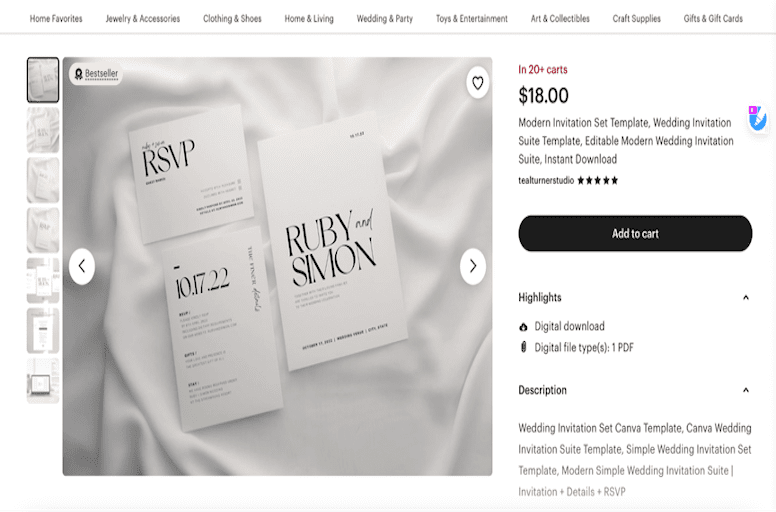
Task: Visit the tealturnerstudio shop link
Action: point(546,181)
